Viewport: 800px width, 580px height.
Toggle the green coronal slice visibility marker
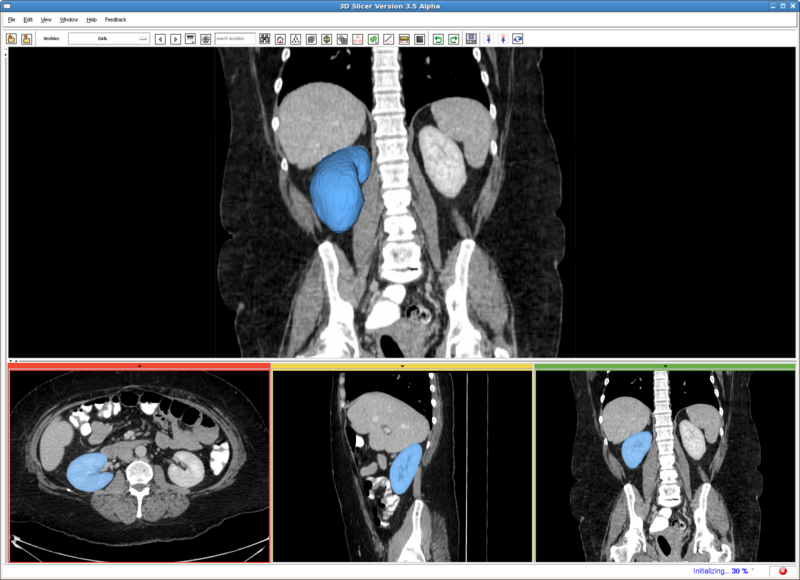(x=664, y=367)
